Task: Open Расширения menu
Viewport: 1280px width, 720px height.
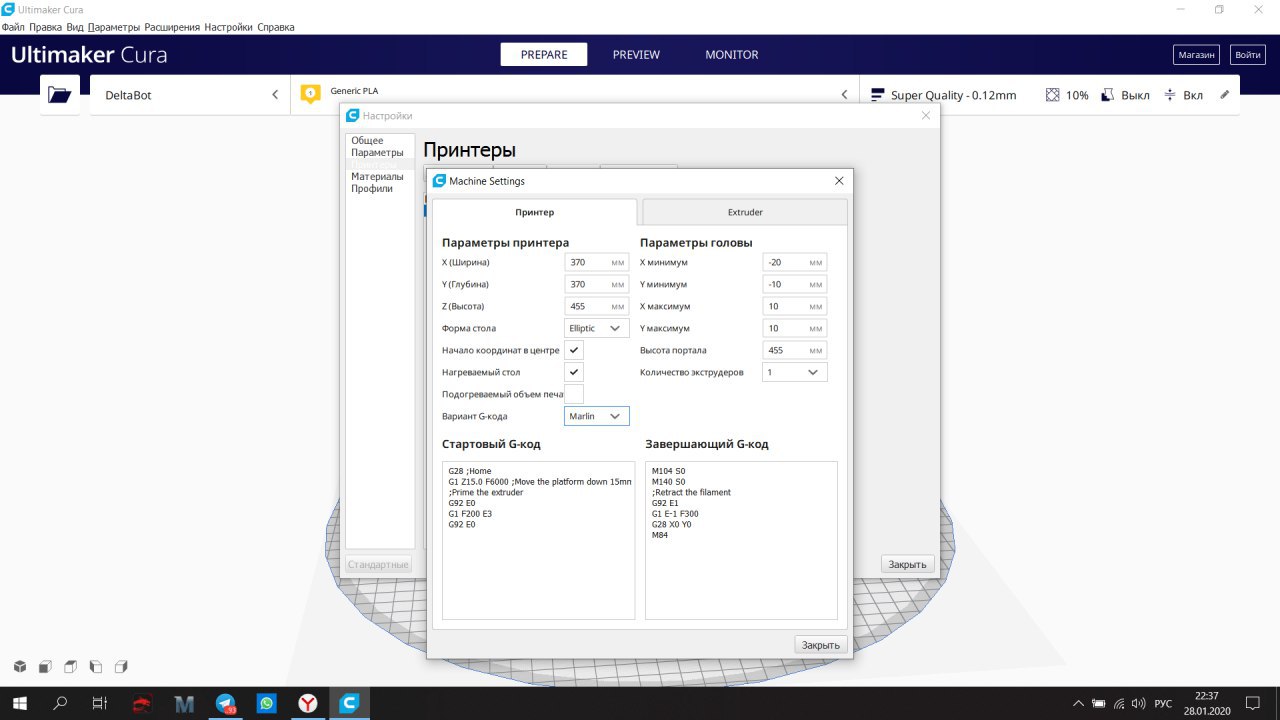Action: (x=172, y=27)
